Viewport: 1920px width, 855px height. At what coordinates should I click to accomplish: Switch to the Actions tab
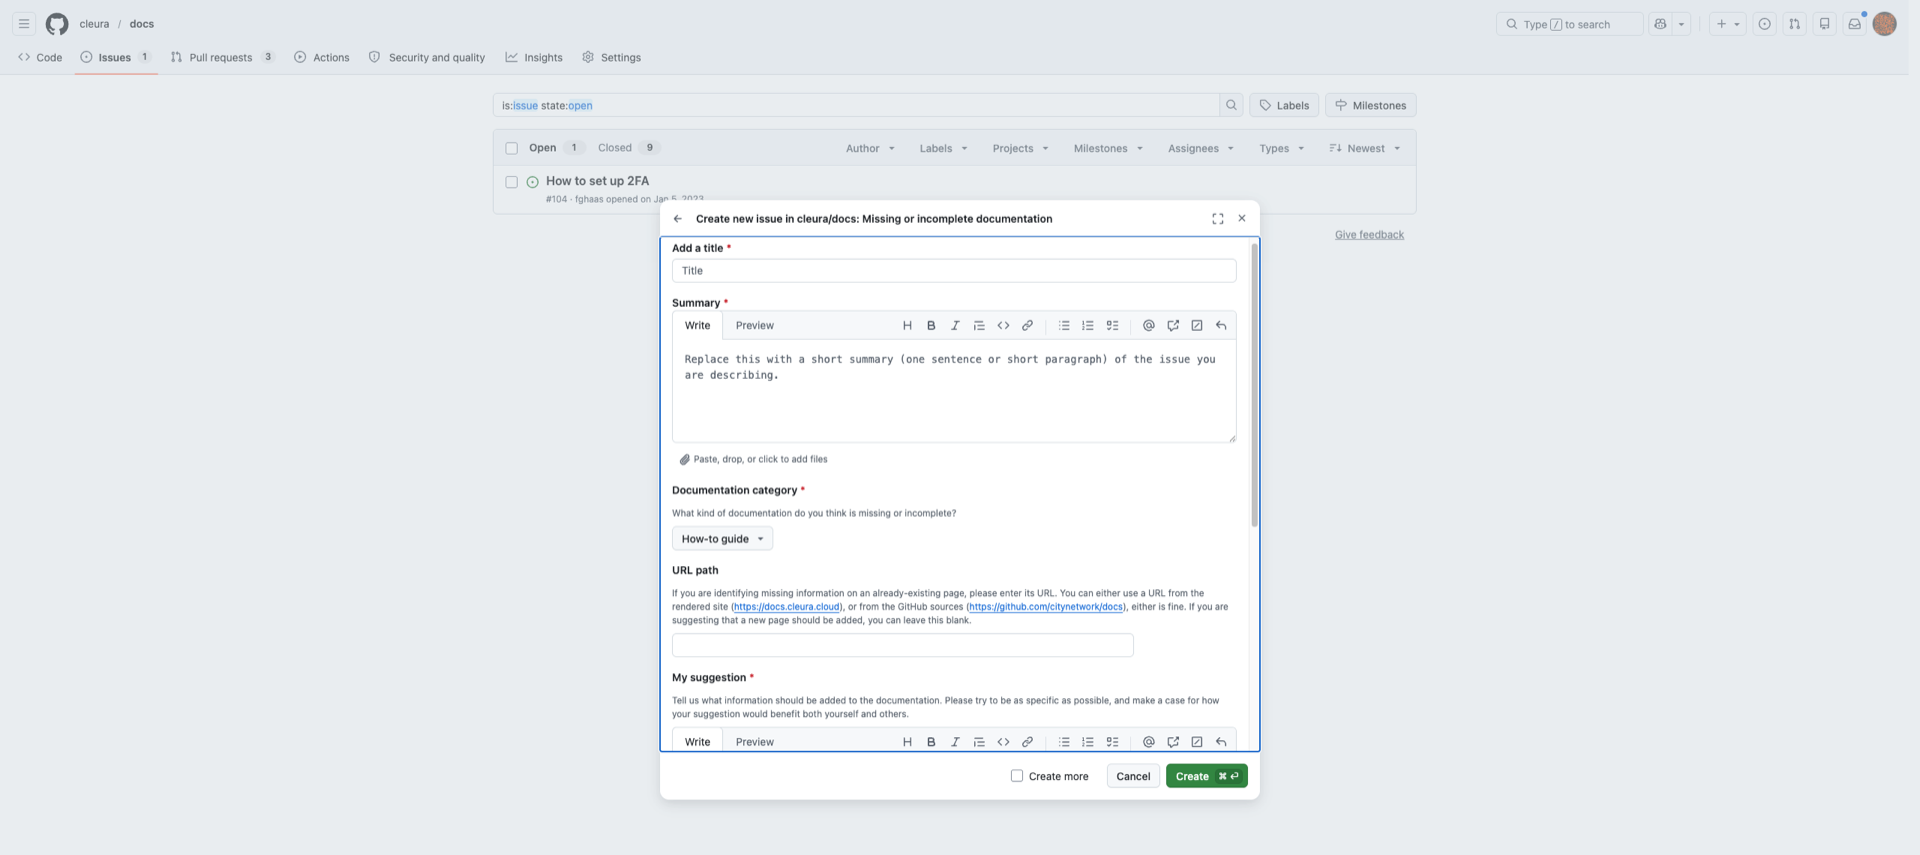(322, 57)
